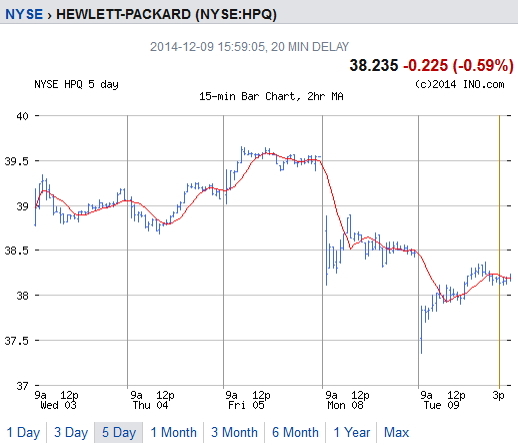Click the Tue 09 date label
The height and width of the screenshot is (445, 518).
(441, 405)
